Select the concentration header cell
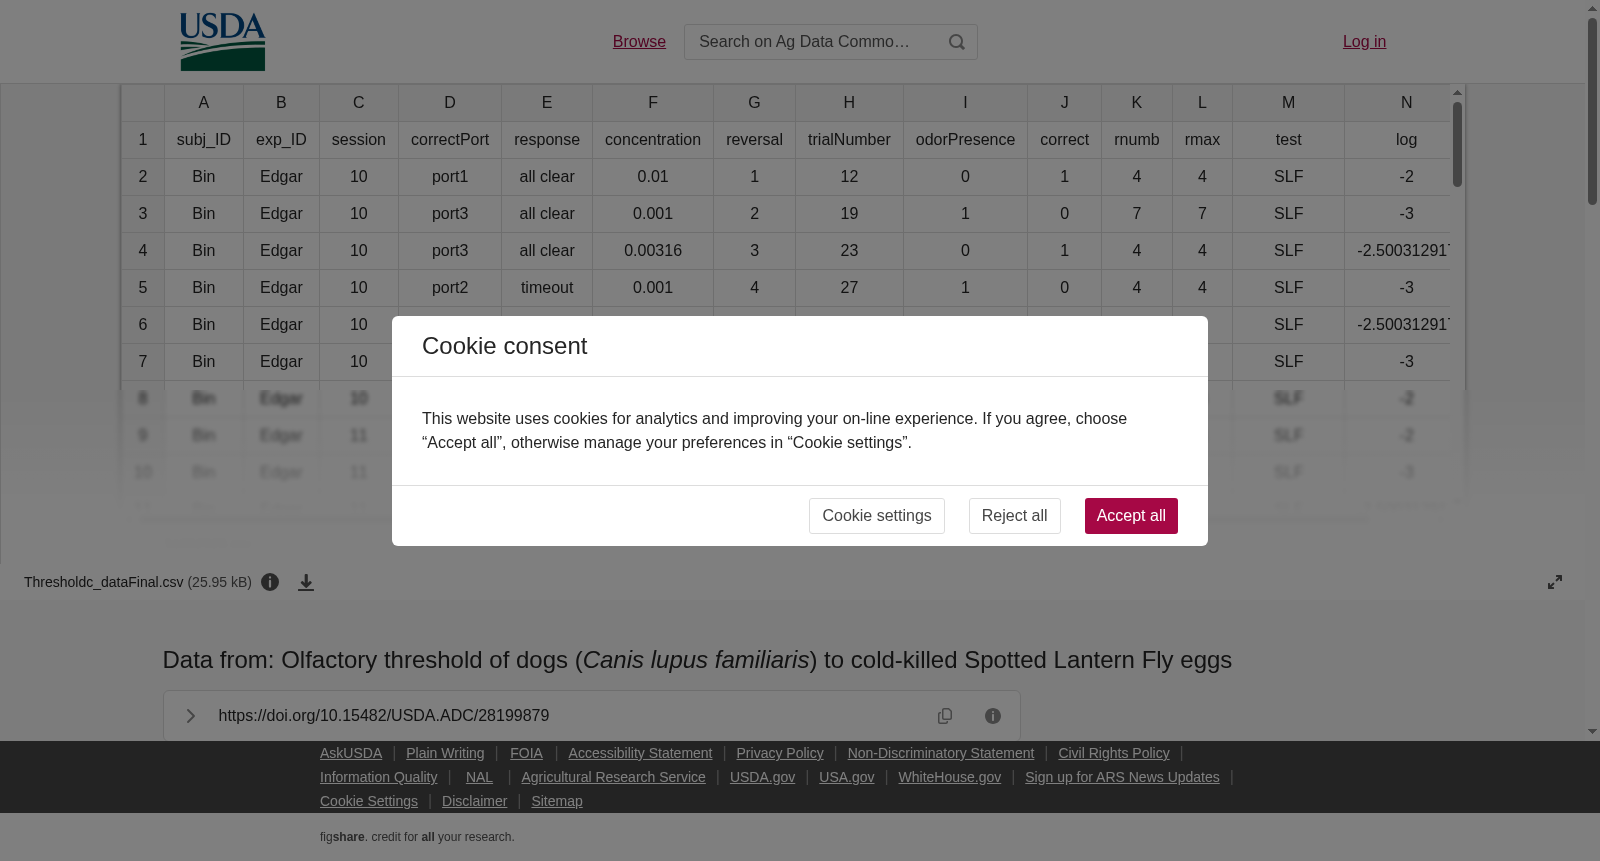This screenshot has width=1600, height=861. (x=653, y=140)
